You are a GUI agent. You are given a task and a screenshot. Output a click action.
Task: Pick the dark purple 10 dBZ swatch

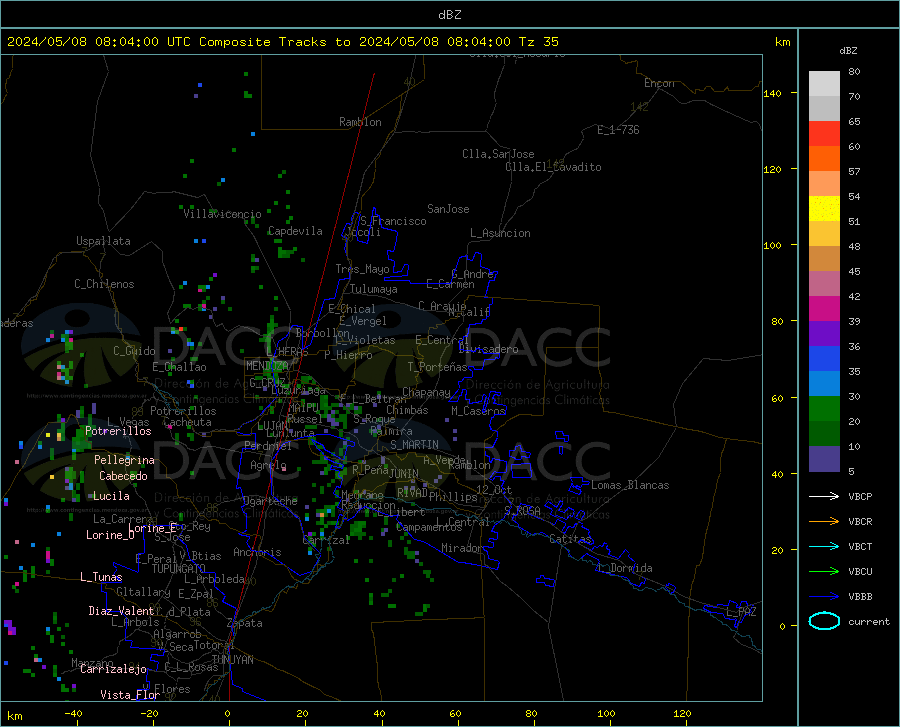824,458
